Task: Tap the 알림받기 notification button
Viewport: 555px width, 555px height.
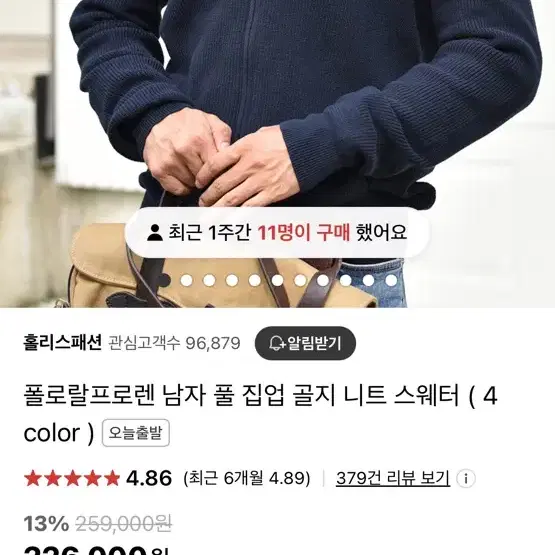Action: [305, 343]
